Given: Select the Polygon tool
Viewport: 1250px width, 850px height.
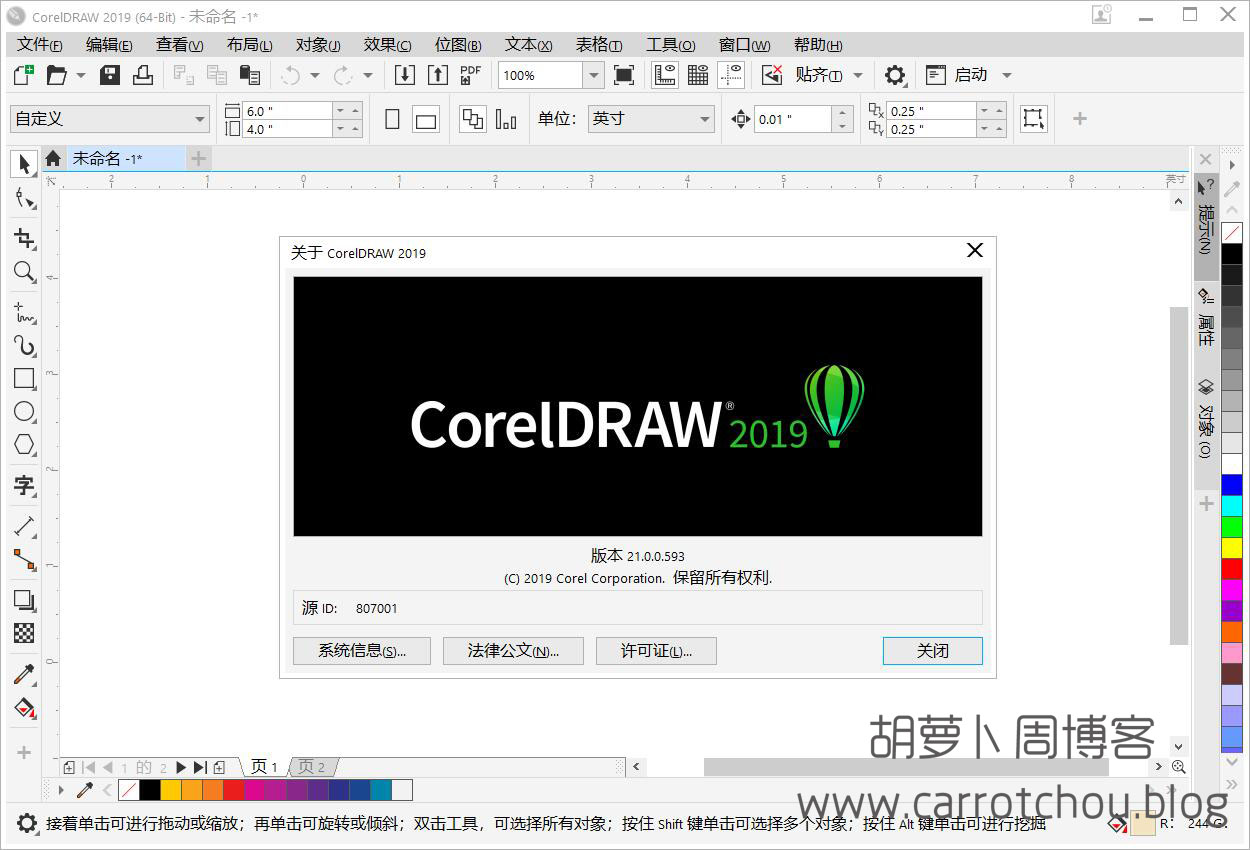Looking at the screenshot, I should tap(24, 444).
